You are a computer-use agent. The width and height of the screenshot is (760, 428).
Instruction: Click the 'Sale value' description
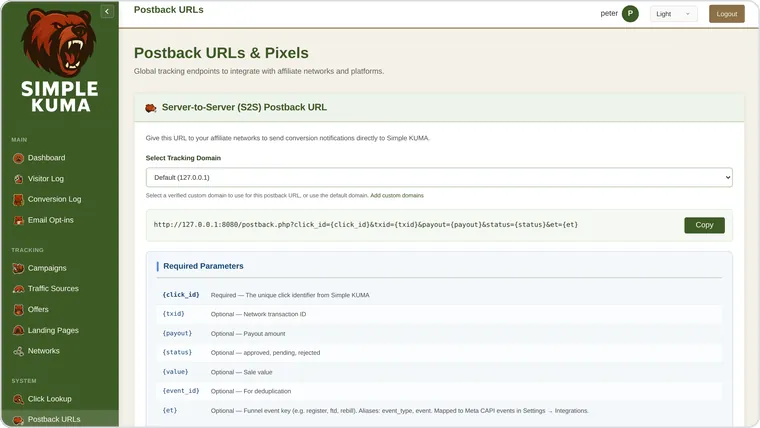tap(258, 372)
